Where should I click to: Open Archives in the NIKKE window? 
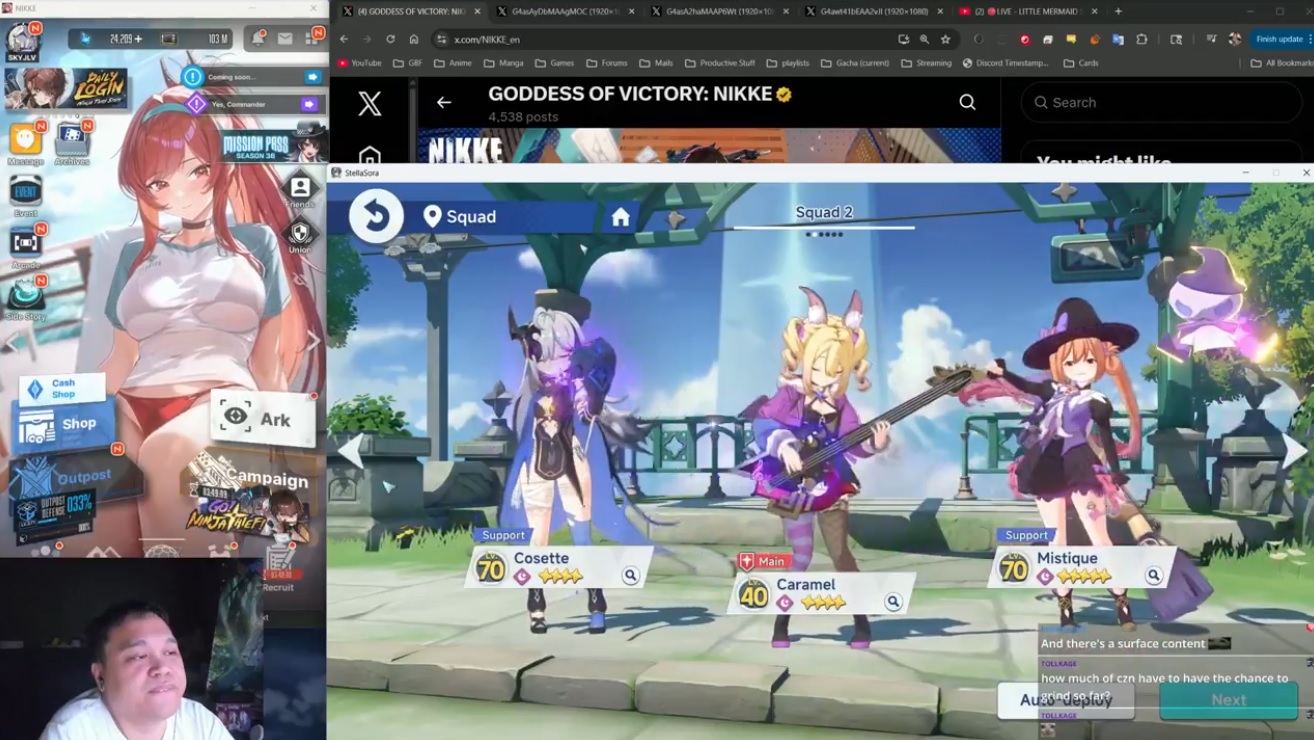(72, 141)
